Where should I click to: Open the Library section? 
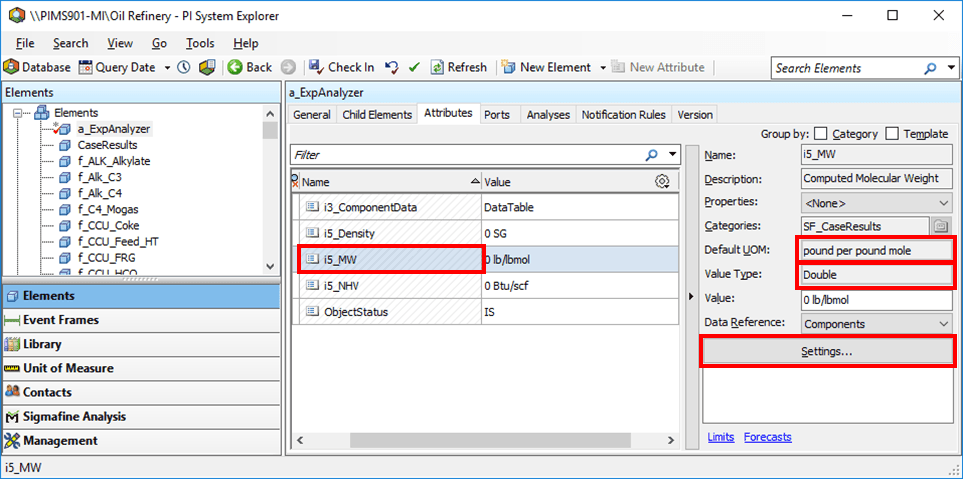141,344
